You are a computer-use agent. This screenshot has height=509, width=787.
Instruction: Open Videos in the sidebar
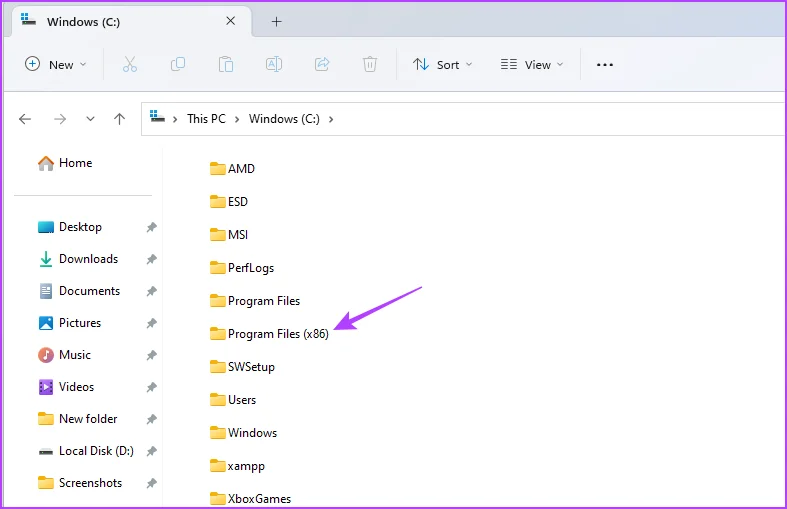coord(66,387)
